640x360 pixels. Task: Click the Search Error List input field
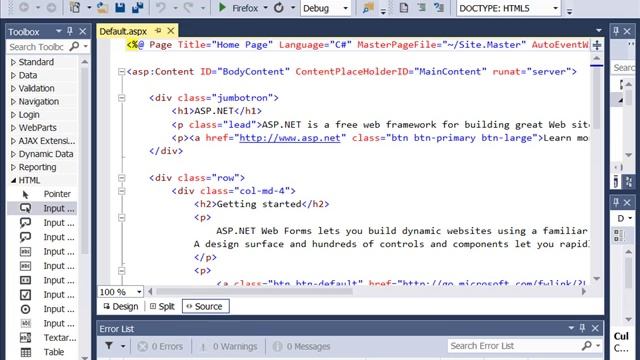tap(513, 346)
